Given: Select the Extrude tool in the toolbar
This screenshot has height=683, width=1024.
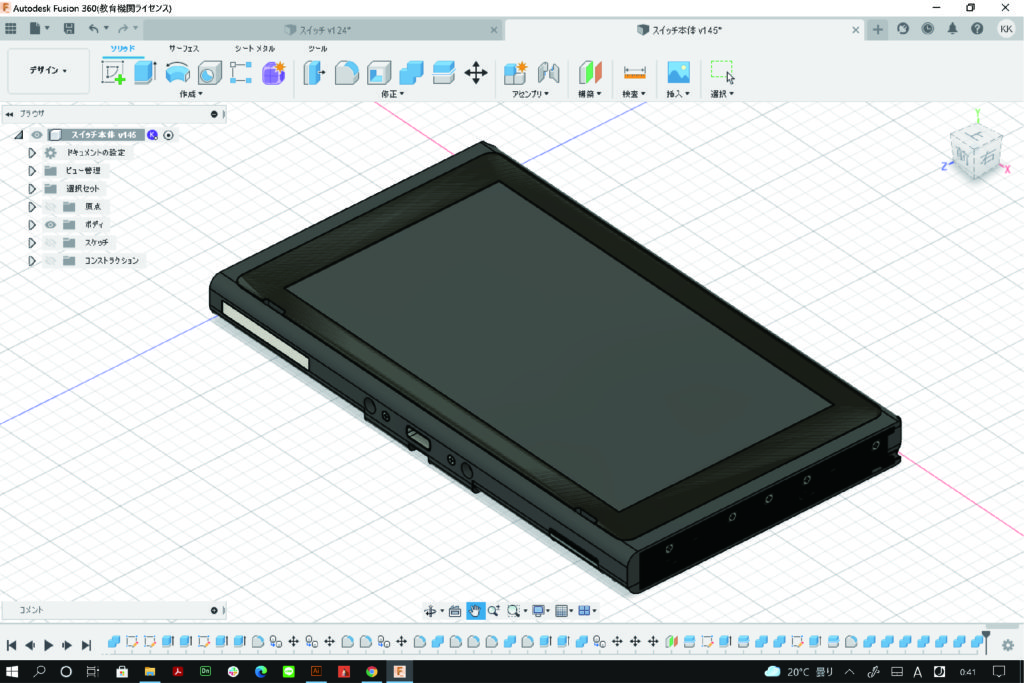Looking at the screenshot, I should pyautogui.click(x=146, y=72).
